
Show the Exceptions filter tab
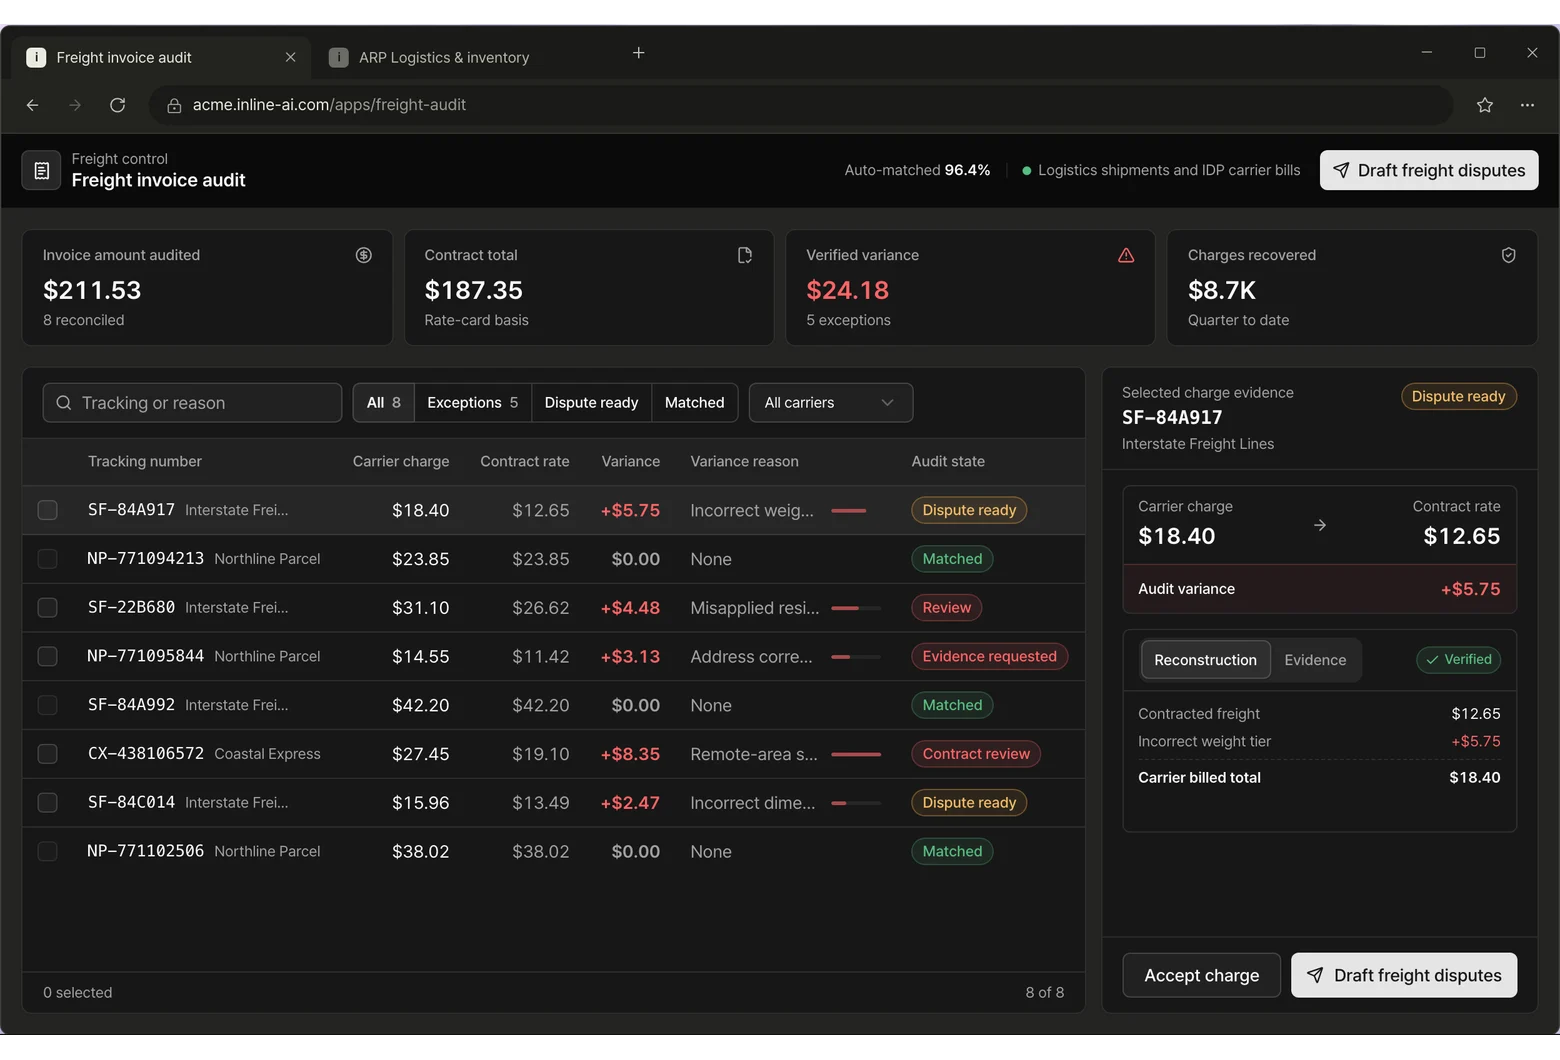click(x=473, y=403)
